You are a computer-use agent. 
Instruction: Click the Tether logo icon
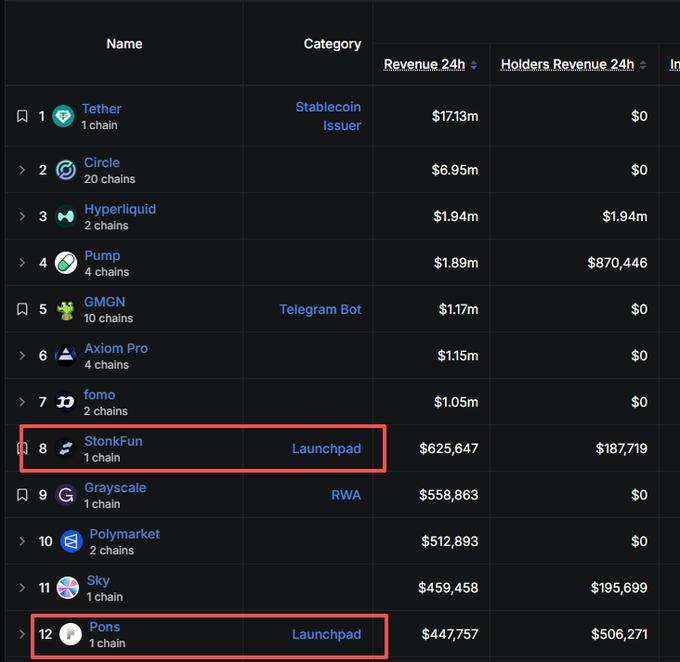(x=63, y=116)
